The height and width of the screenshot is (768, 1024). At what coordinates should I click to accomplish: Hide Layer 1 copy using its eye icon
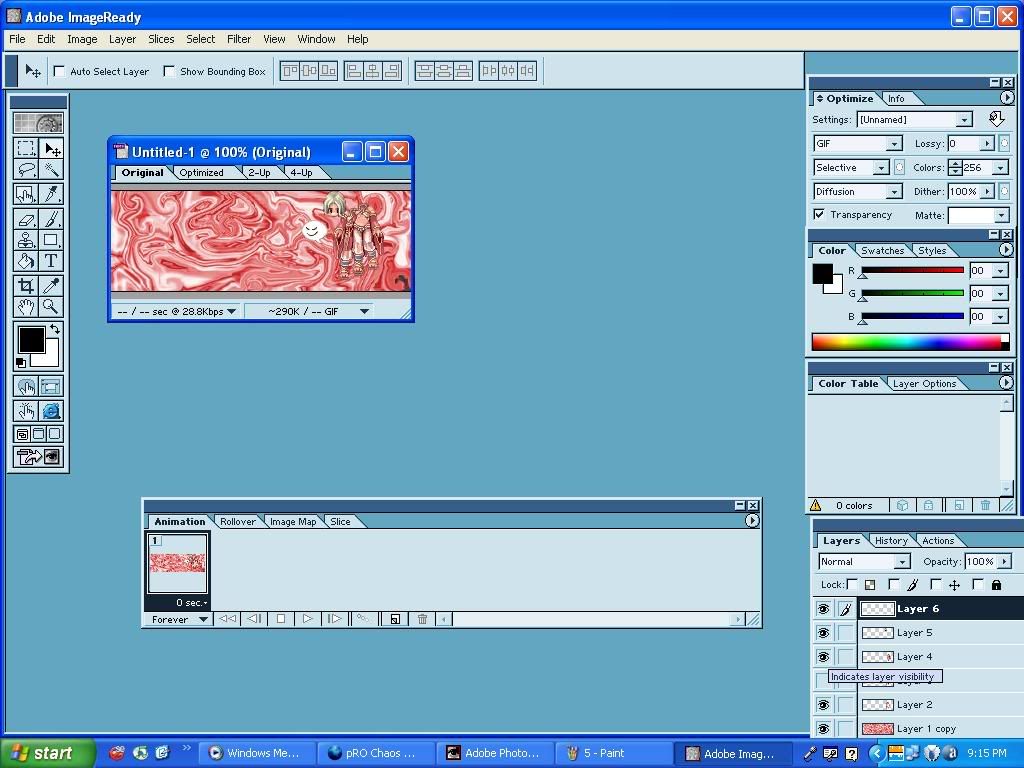click(823, 729)
